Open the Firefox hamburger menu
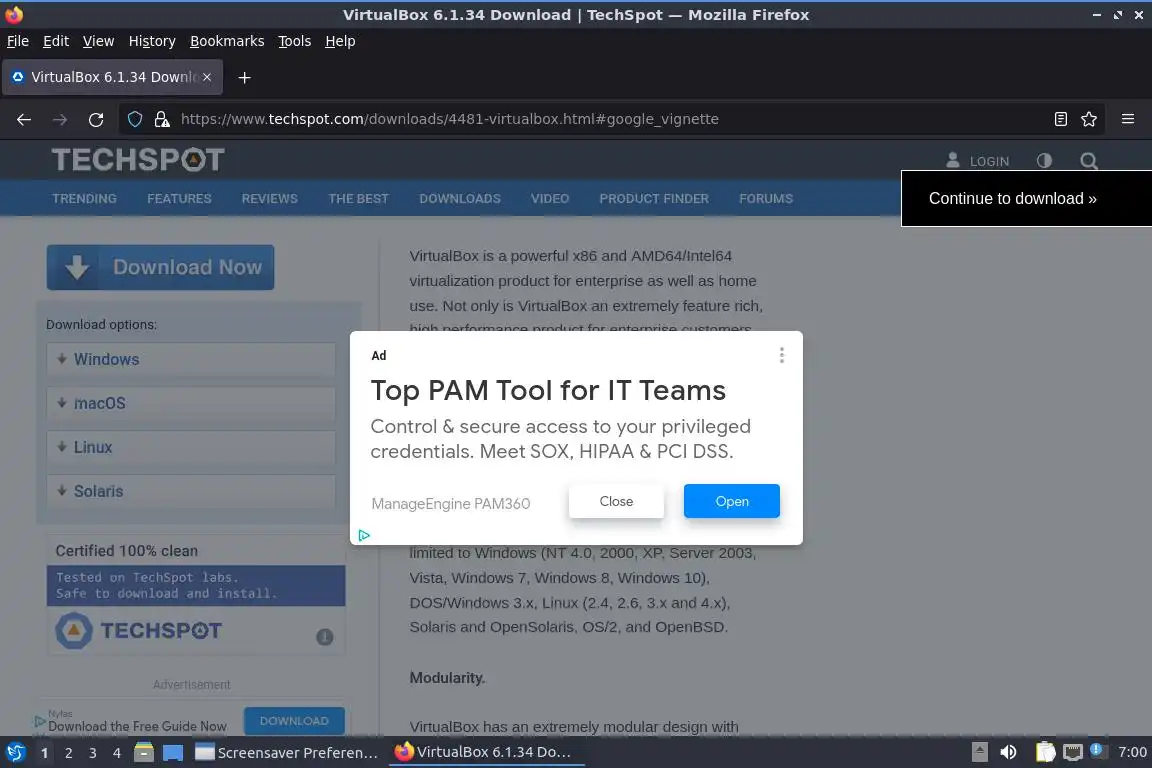The height and width of the screenshot is (768, 1152). tap(1128, 119)
